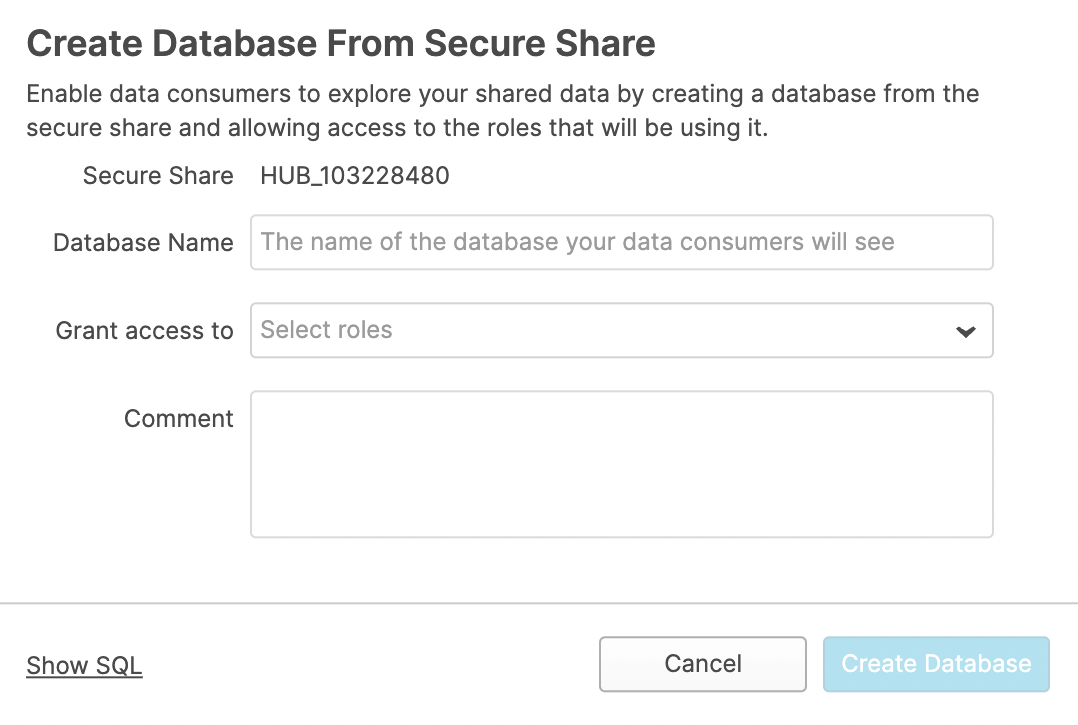Click the Select roles placeholder text

(x=326, y=330)
